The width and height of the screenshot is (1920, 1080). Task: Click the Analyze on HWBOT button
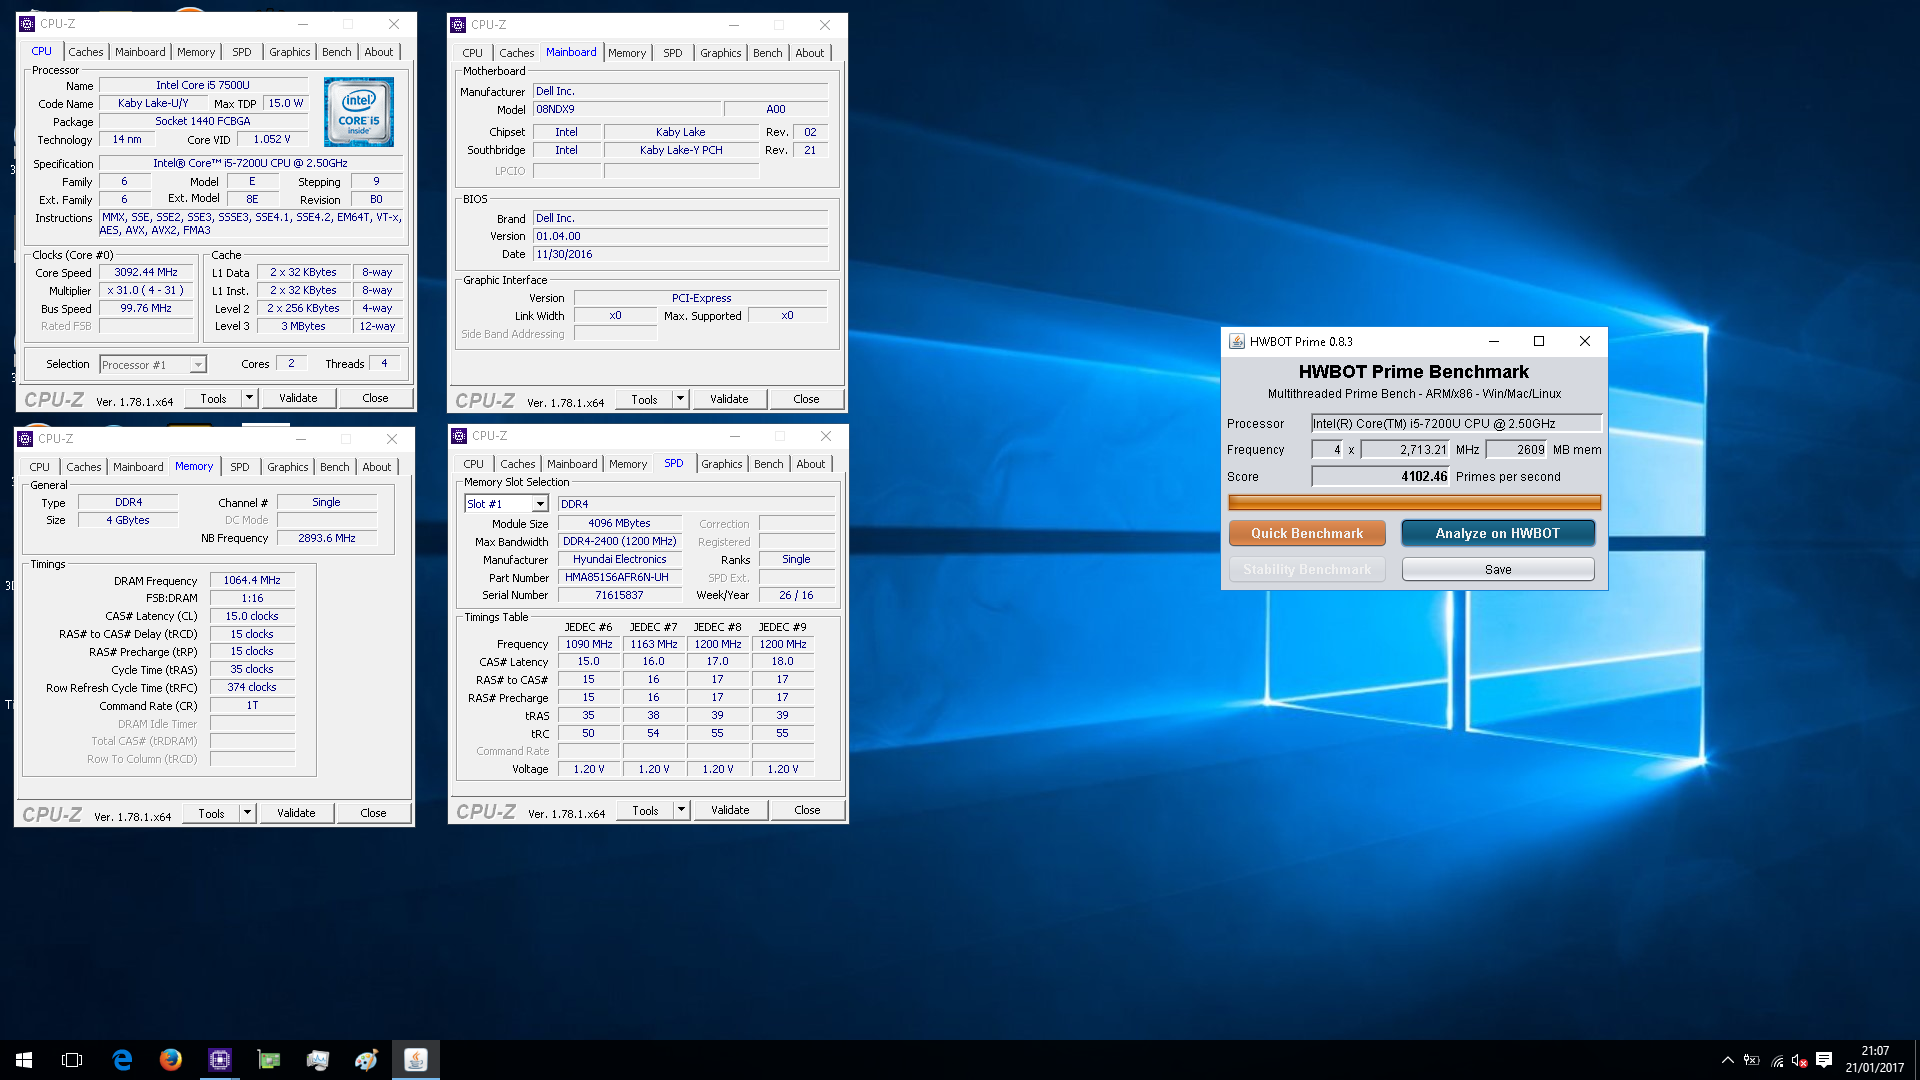[1498, 533]
